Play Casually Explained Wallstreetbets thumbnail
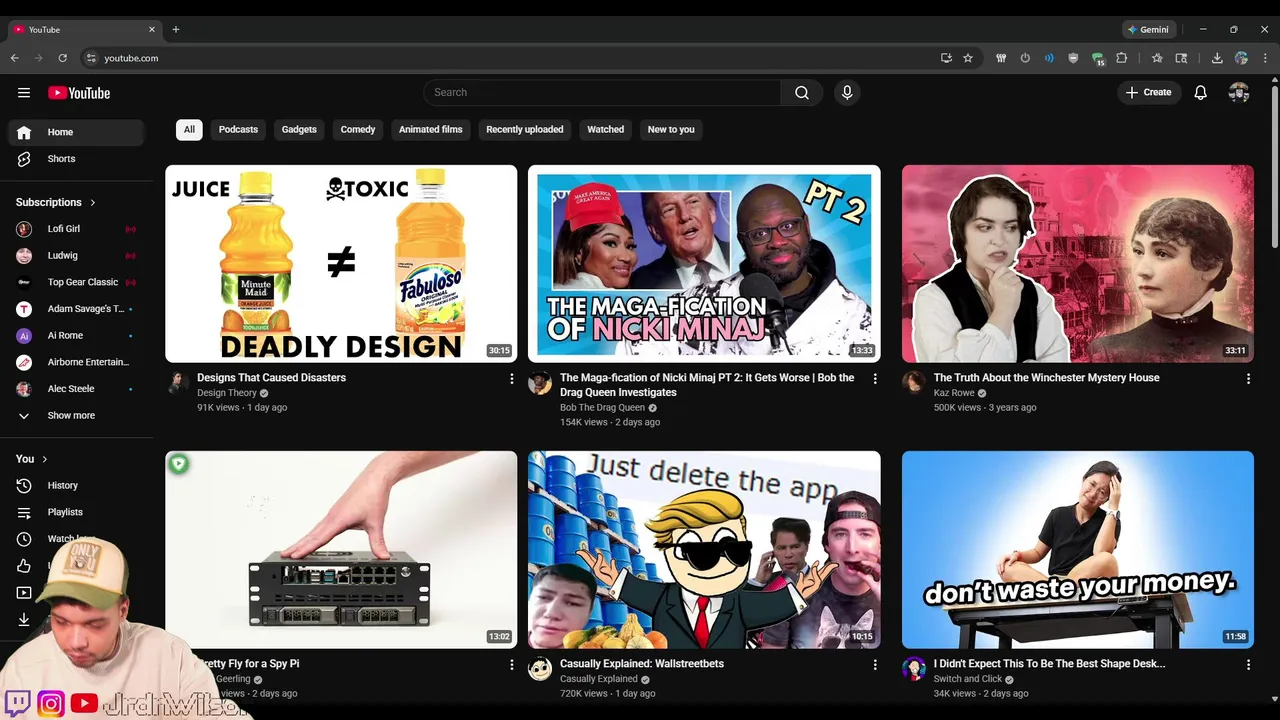Image resolution: width=1280 pixels, height=720 pixels. [704, 550]
